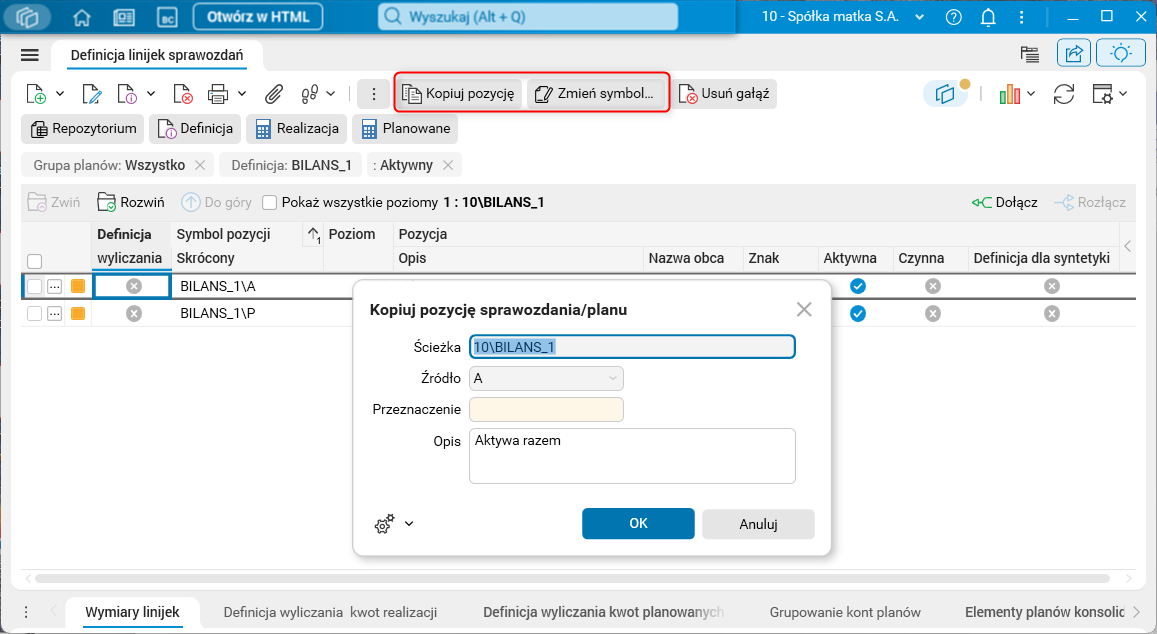Screen dimensions: 1157x634
Task: Expand the dialog gear options arrow
Action: pyautogui.click(x=408, y=523)
